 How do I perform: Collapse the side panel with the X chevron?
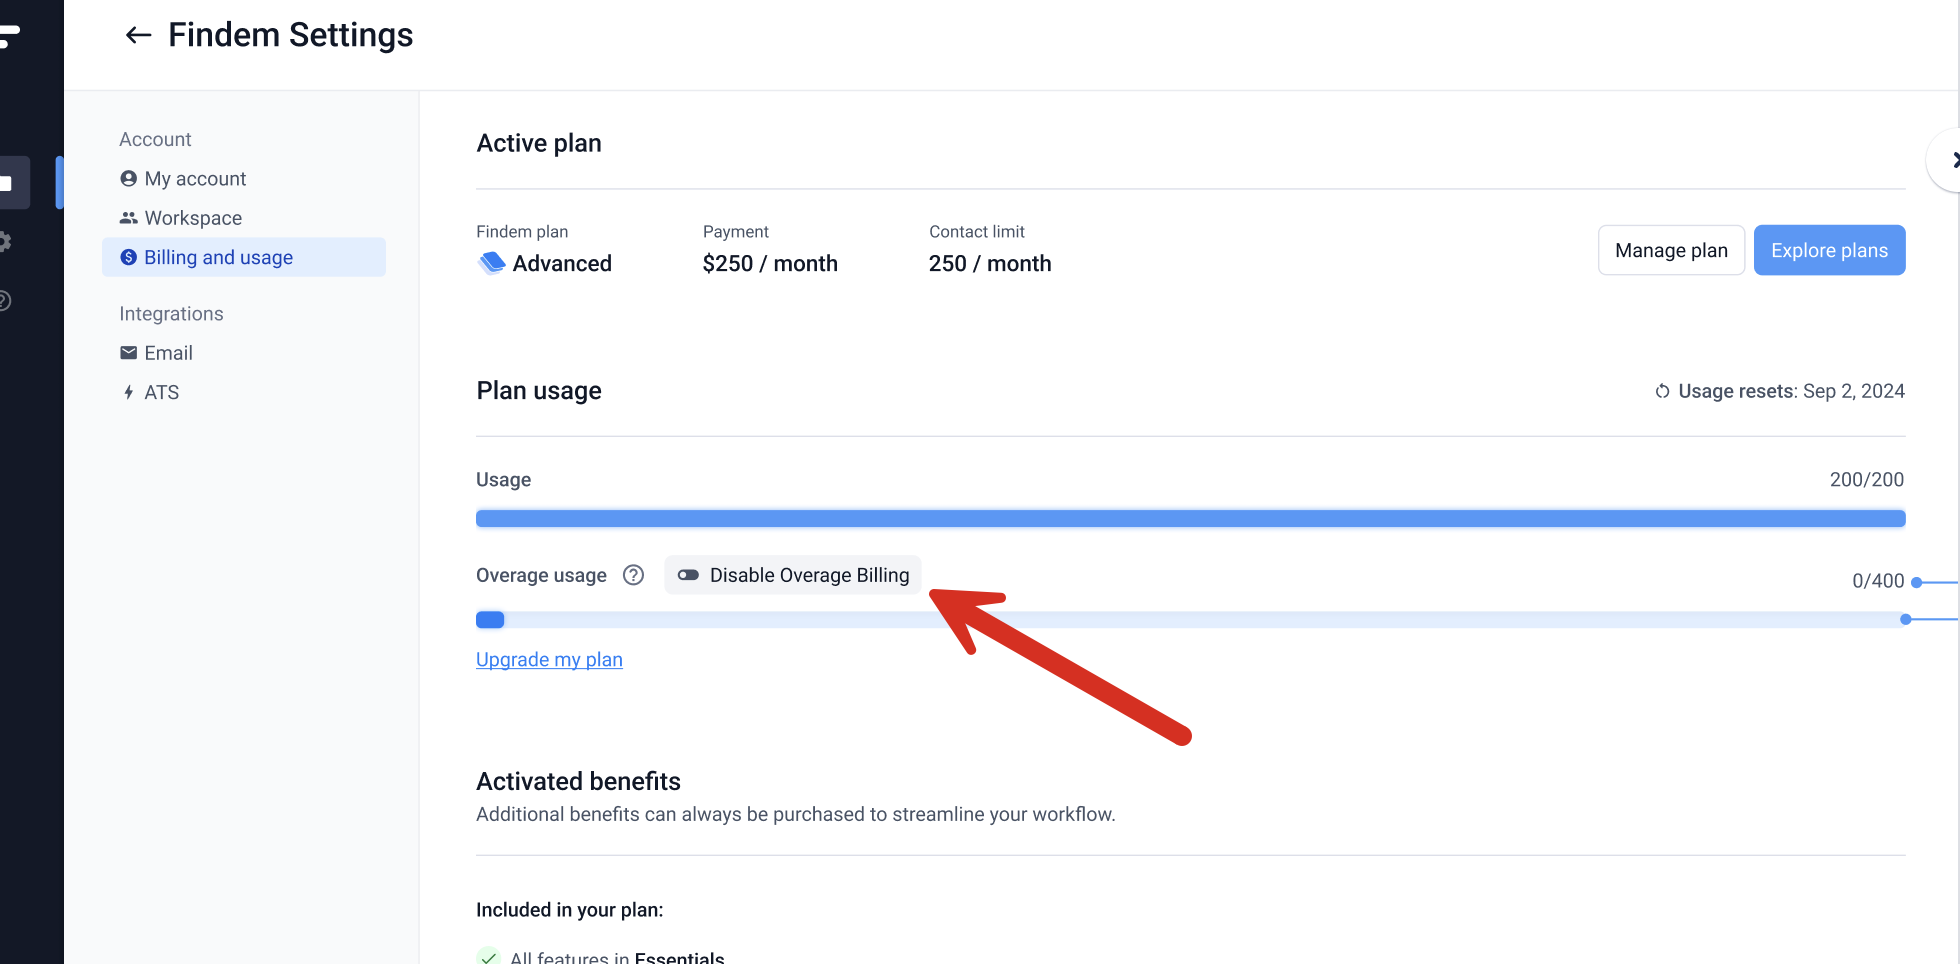1954,159
